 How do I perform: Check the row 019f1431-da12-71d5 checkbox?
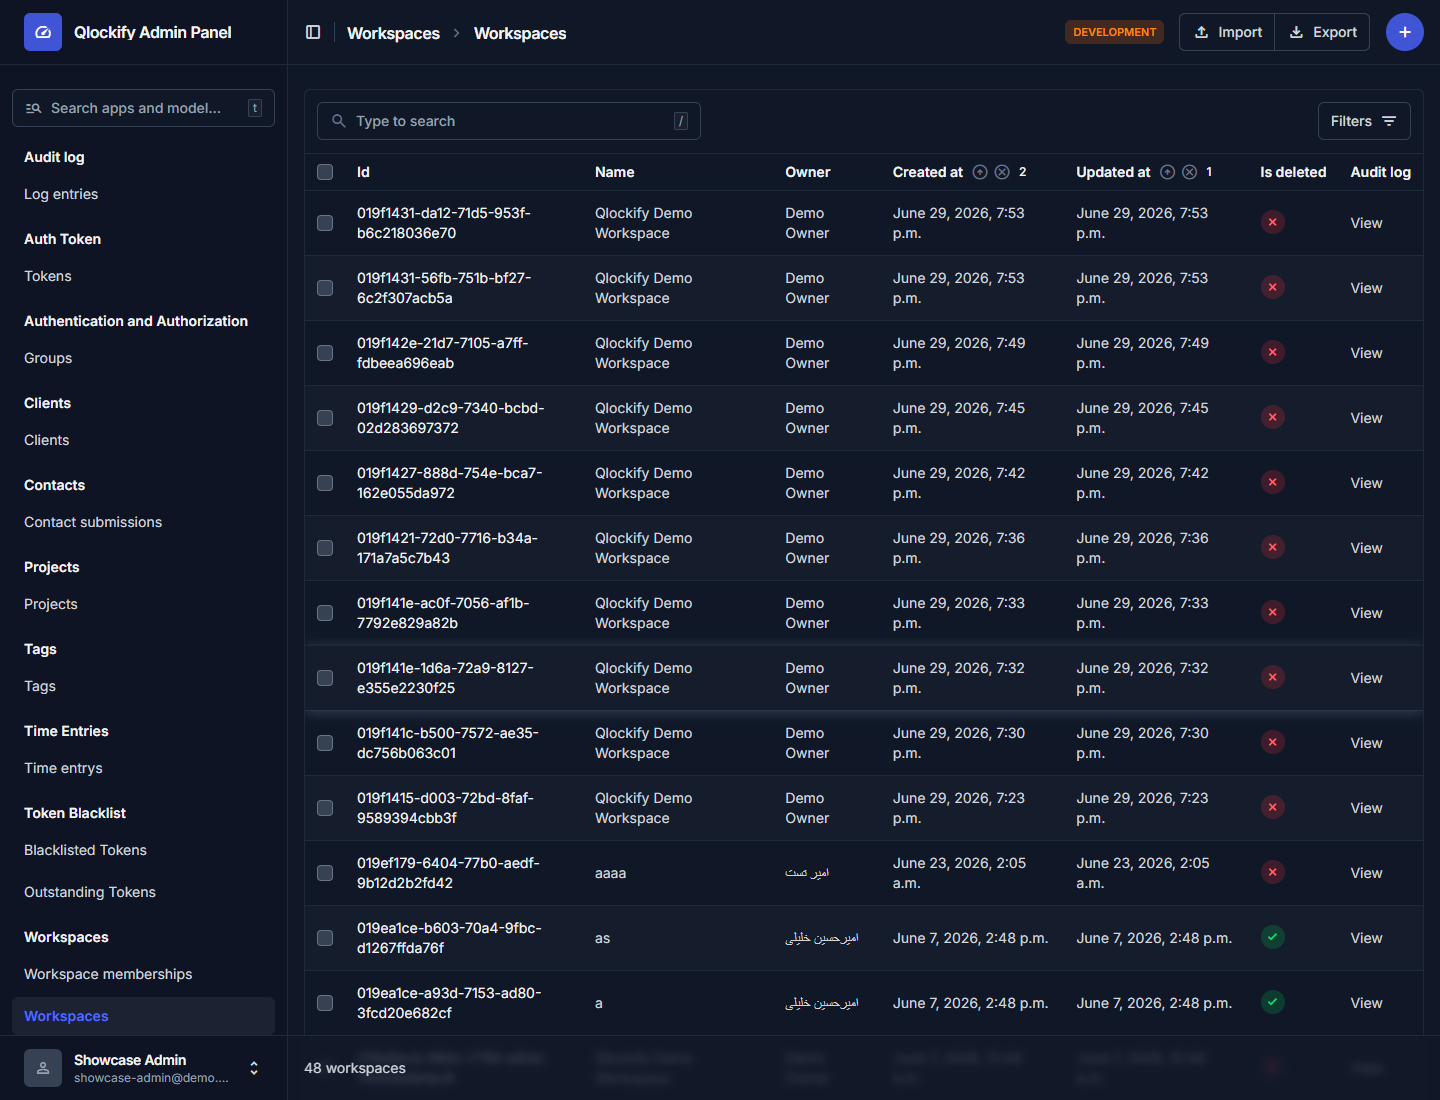(325, 223)
